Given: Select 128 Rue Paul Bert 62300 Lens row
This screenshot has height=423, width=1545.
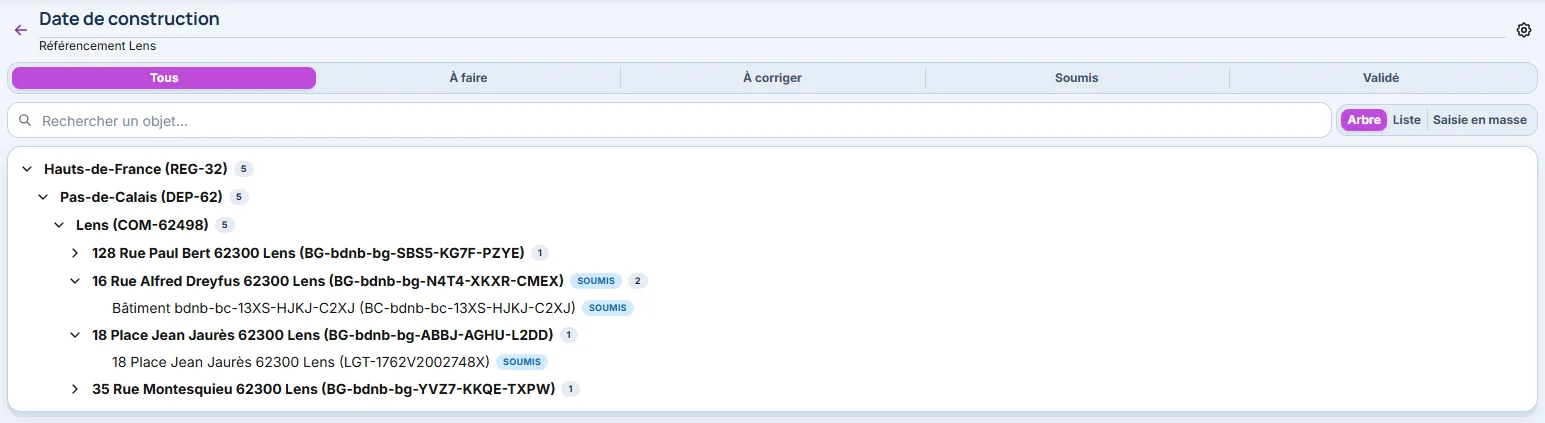Looking at the screenshot, I should click(x=308, y=253).
